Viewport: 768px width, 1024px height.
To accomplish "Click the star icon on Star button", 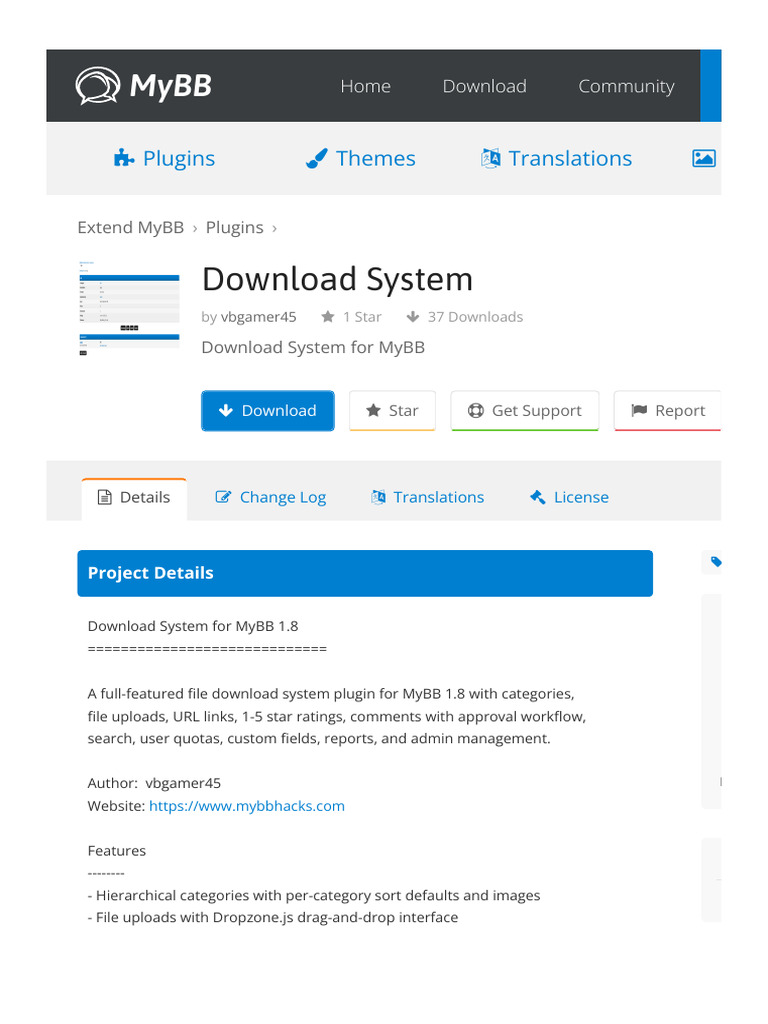I will click(x=373, y=410).
